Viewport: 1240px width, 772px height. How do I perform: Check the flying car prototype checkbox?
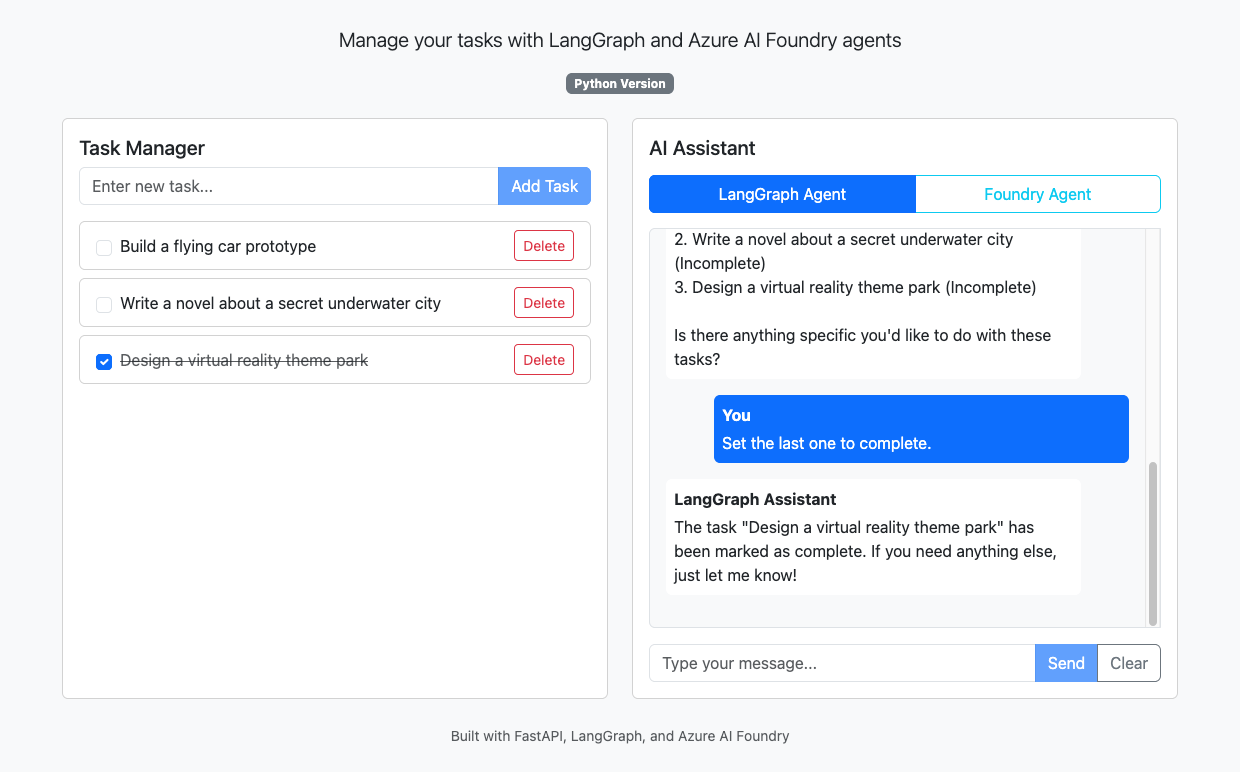tap(104, 247)
